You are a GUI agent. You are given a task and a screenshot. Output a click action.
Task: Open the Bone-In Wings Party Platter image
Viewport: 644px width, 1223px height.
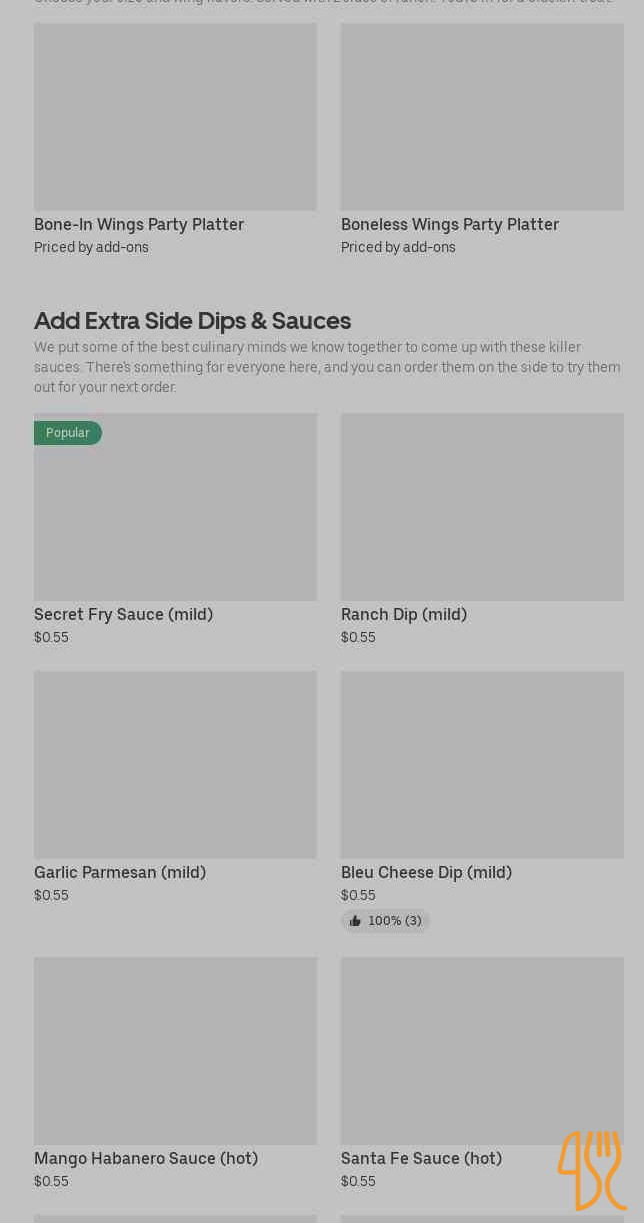(x=175, y=116)
